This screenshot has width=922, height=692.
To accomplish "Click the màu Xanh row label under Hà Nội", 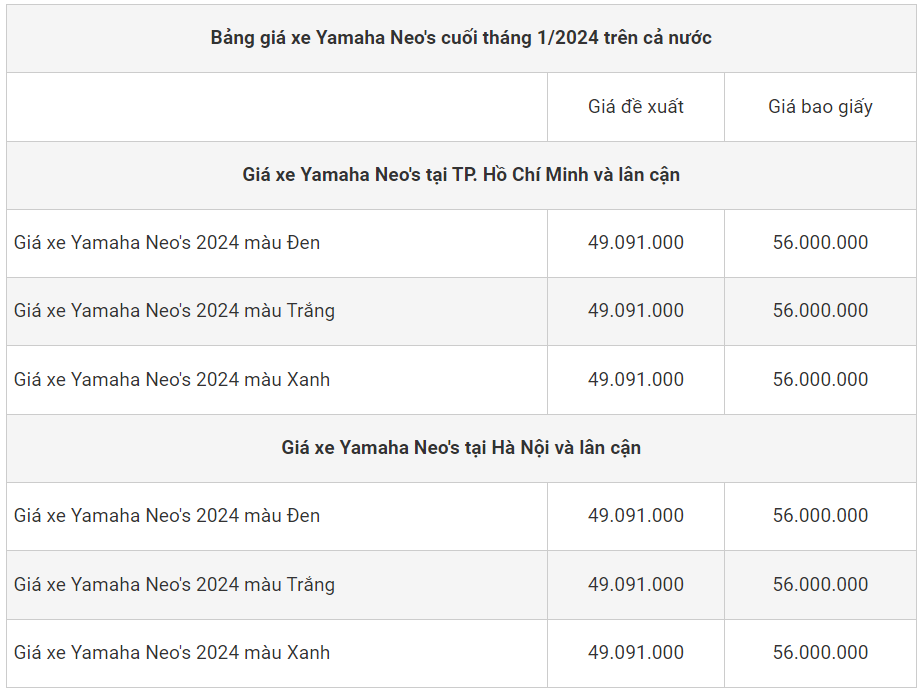I will coord(172,653).
